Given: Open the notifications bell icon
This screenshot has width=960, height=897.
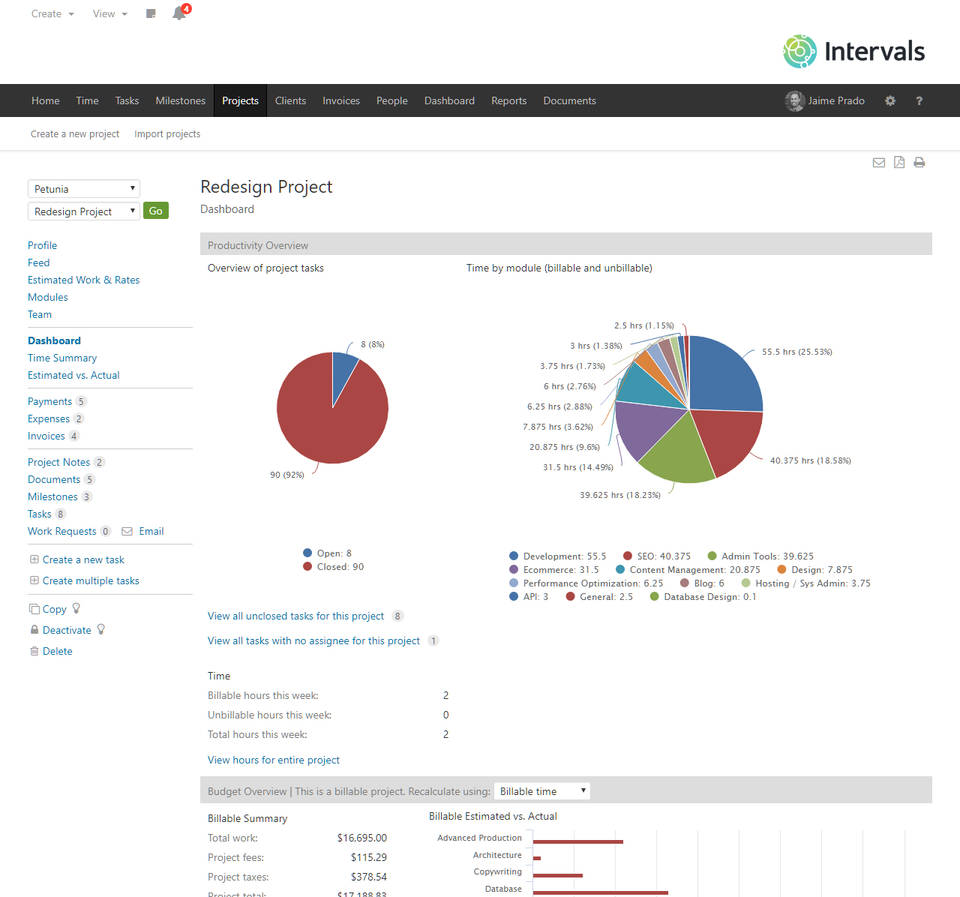Looking at the screenshot, I should coord(180,14).
